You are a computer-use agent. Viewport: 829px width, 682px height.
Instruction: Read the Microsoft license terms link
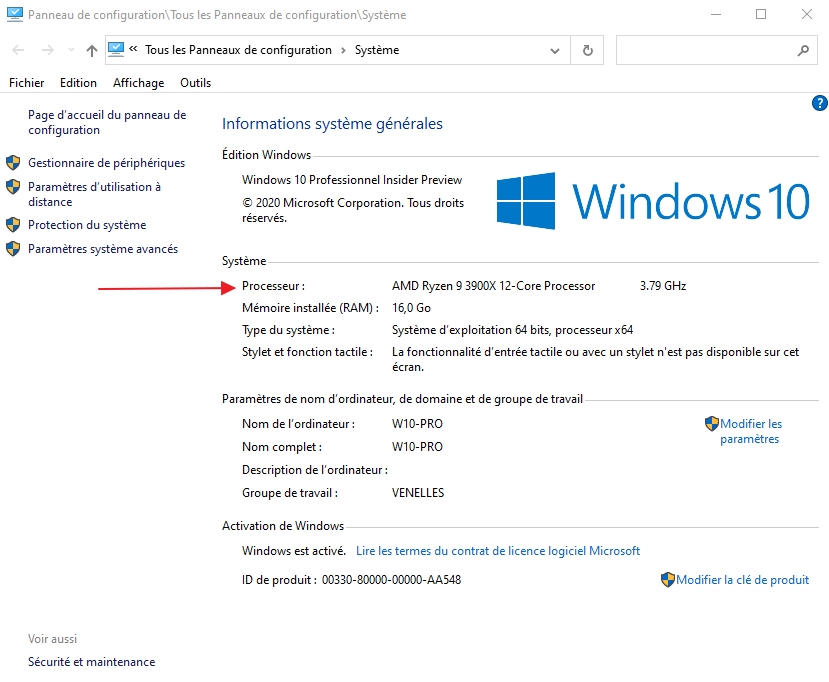pos(498,551)
